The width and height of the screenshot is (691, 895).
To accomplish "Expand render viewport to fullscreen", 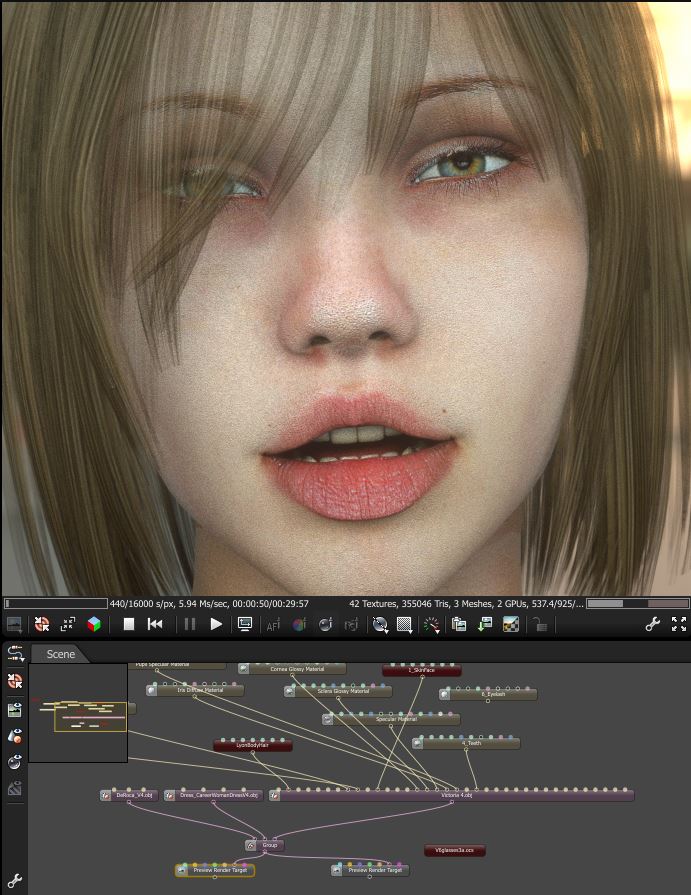I will (x=678, y=624).
